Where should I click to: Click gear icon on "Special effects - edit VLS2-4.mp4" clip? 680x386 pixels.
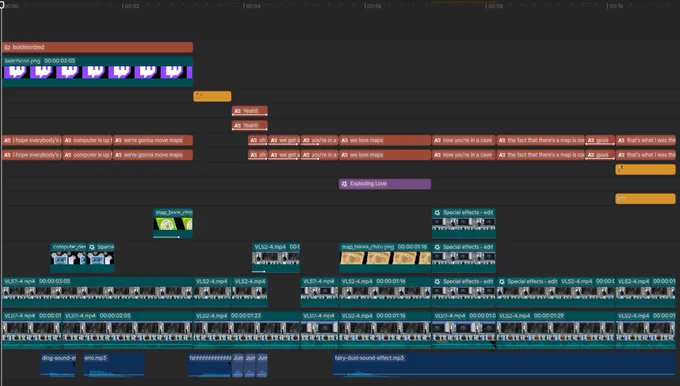pos(502,281)
